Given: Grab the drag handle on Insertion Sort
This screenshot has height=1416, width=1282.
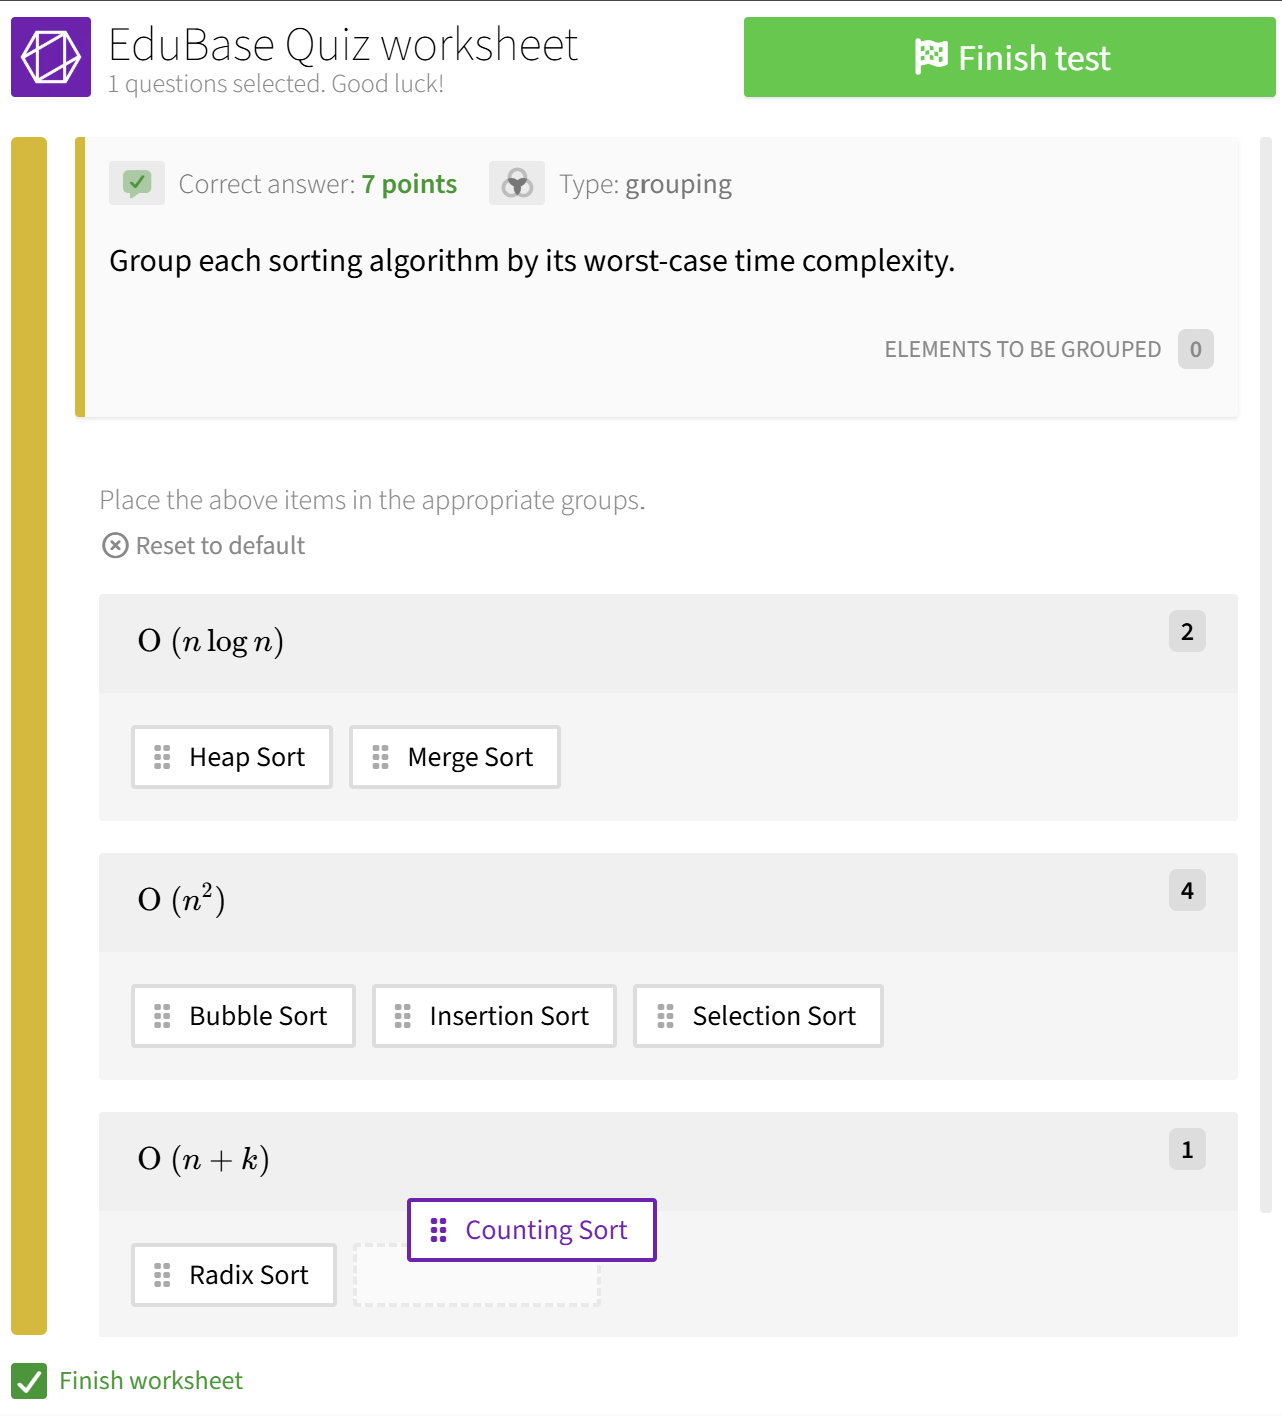Looking at the screenshot, I should pos(403,1016).
